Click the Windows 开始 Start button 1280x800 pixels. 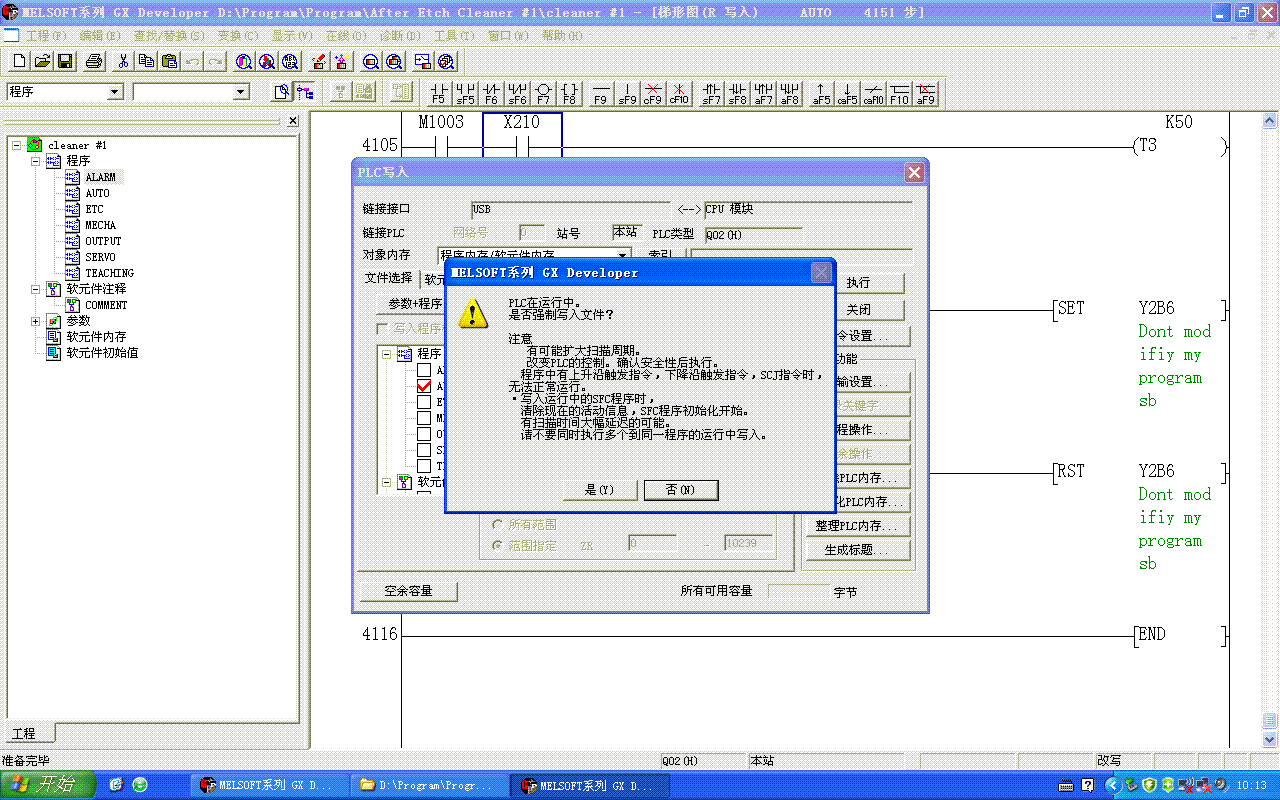tap(48, 785)
